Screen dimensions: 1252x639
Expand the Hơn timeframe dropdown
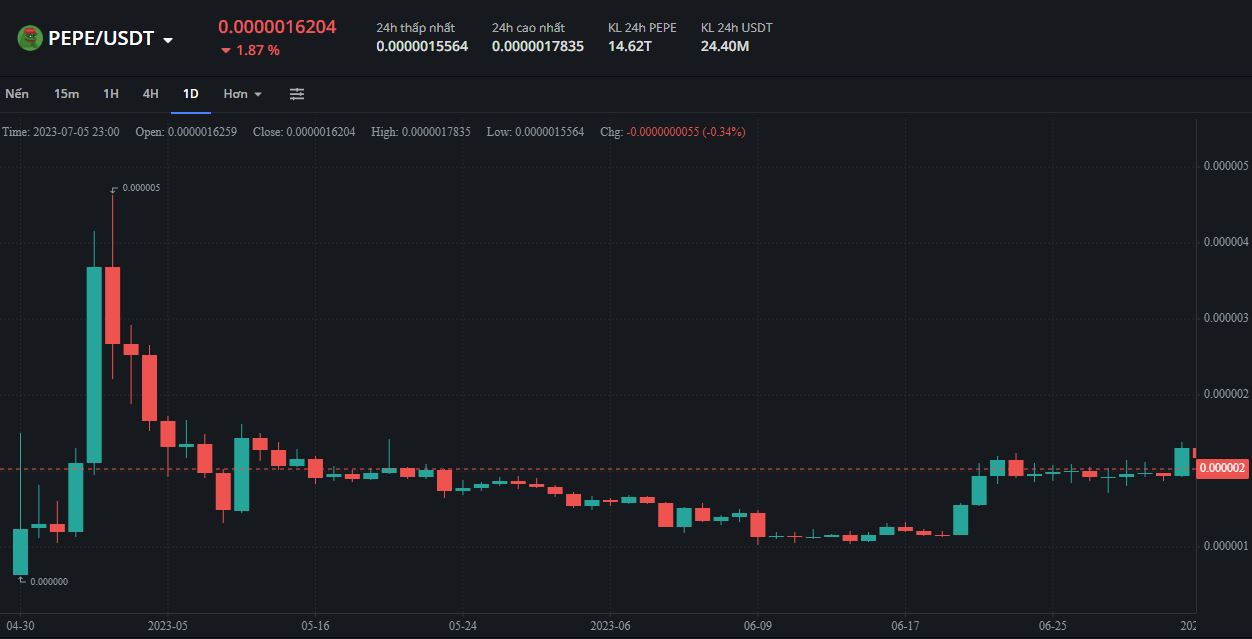pyautogui.click(x=243, y=94)
